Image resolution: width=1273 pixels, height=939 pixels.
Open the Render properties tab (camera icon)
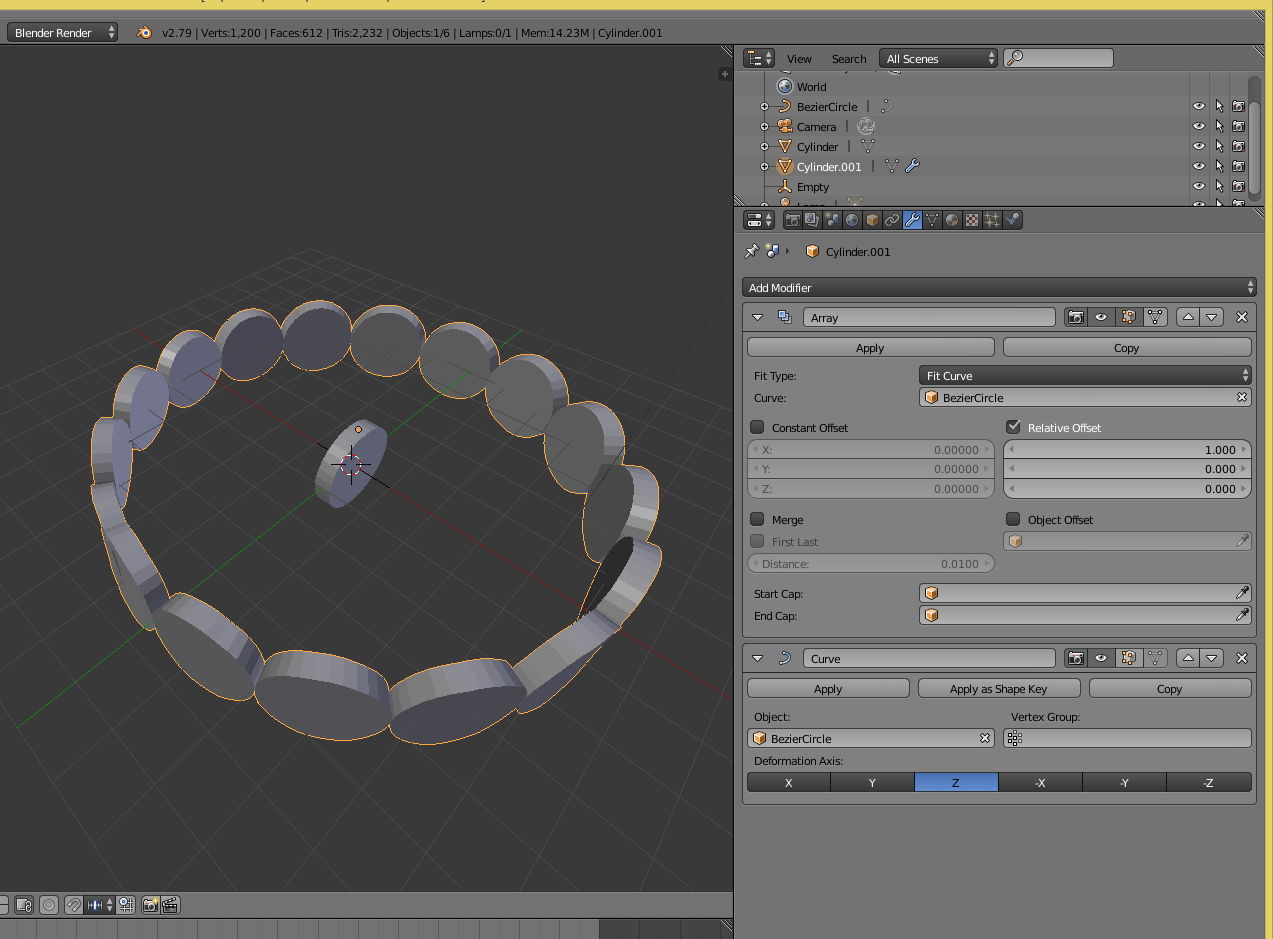(x=792, y=220)
